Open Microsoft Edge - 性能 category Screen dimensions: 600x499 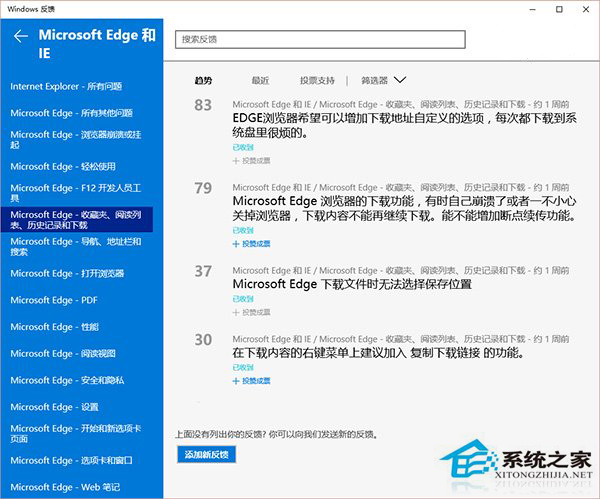pyautogui.click(x=54, y=327)
